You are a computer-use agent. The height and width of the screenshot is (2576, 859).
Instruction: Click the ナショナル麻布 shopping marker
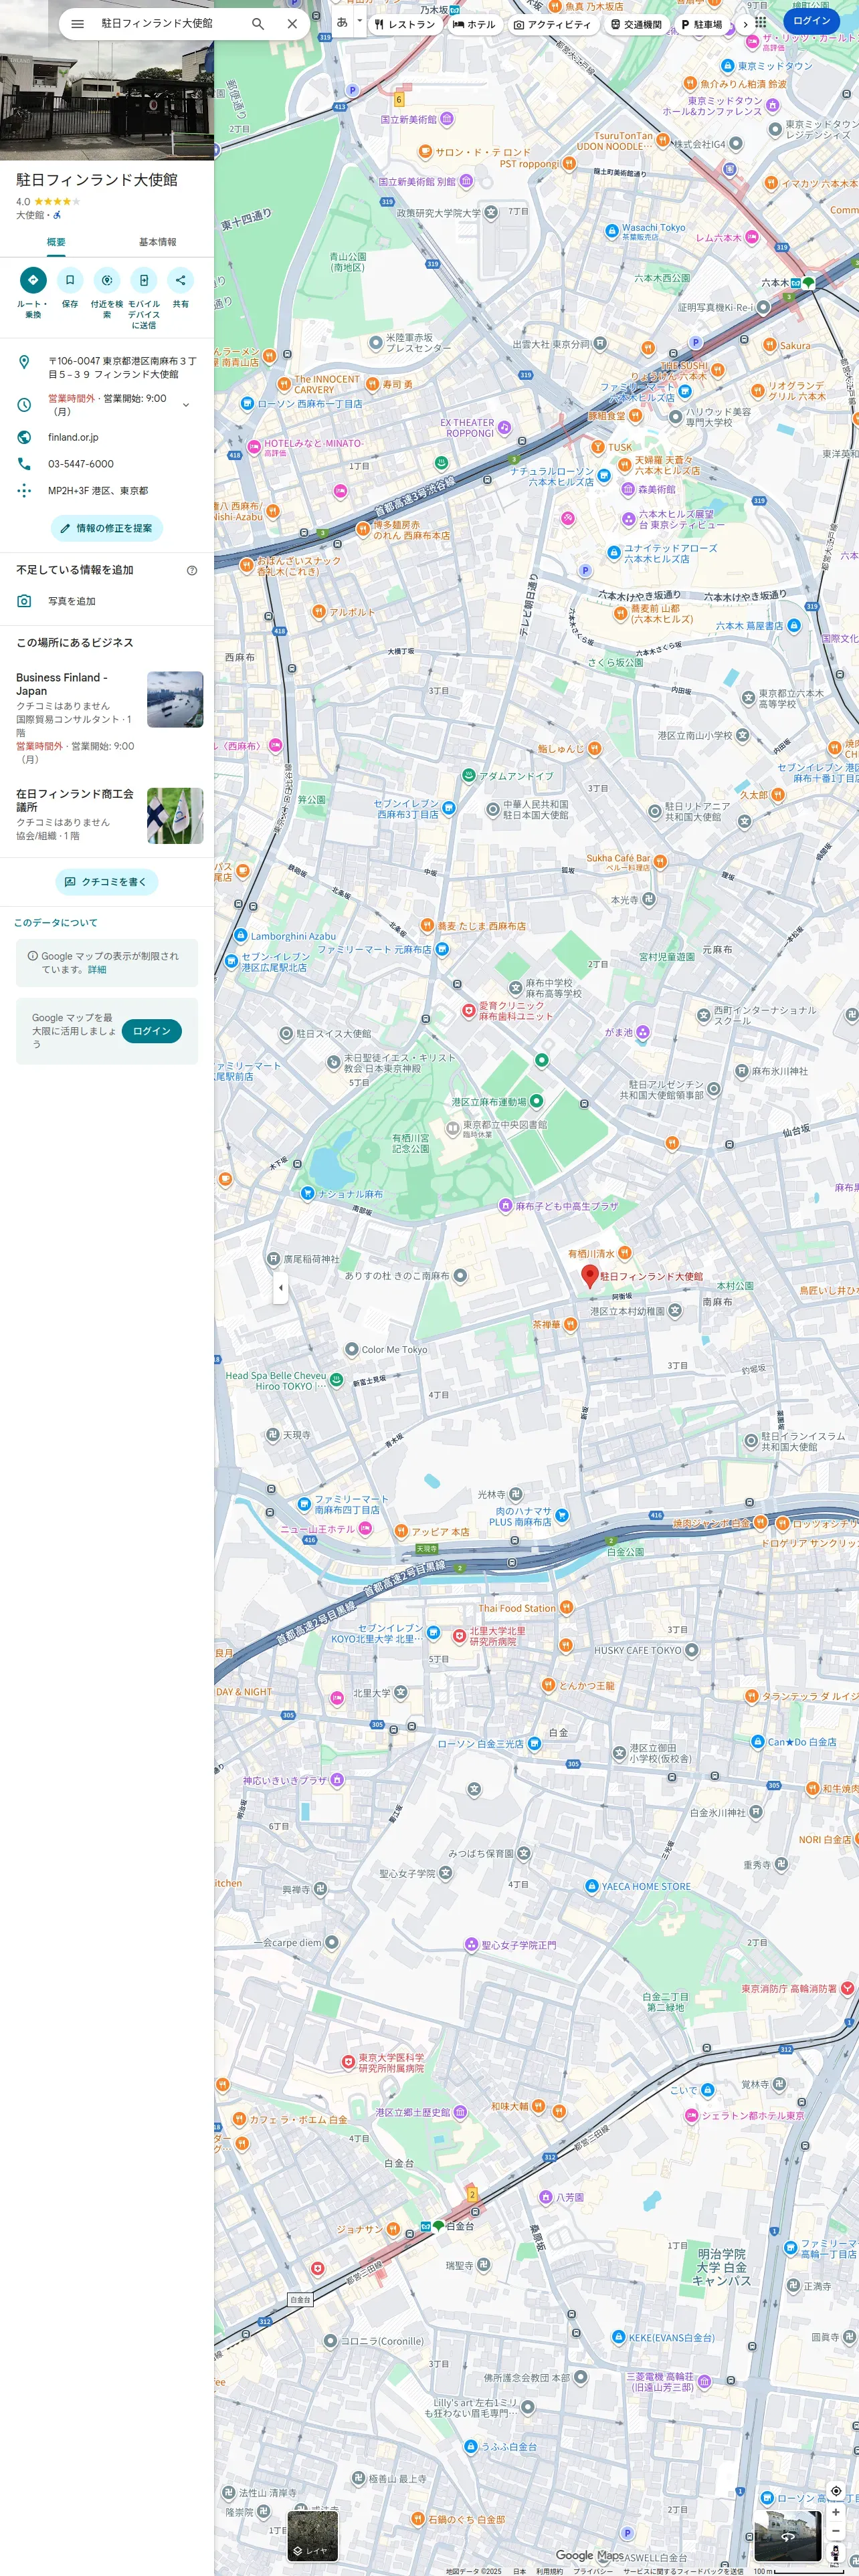click(x=308, y=1193)
